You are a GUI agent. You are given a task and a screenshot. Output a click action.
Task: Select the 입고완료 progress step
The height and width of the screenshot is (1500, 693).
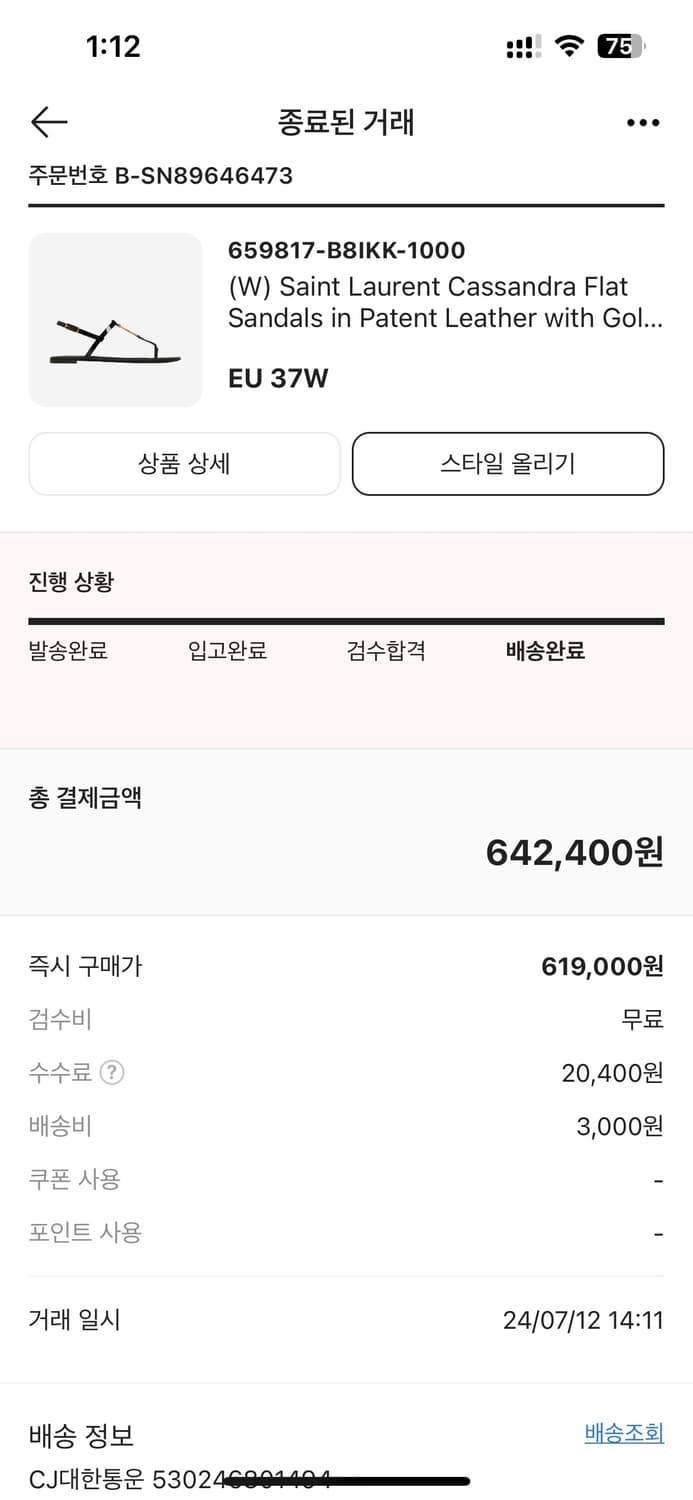coord(227,651)
